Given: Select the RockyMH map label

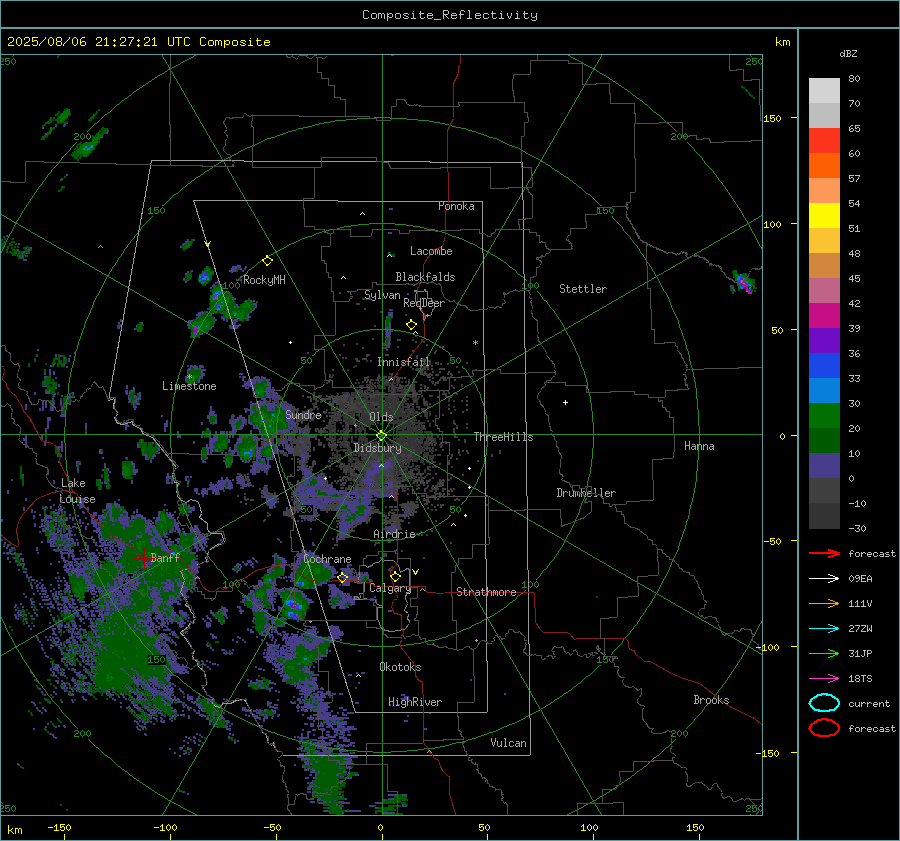Looking at the screenshot, I should pyautogui.click(x=264, y=280).
